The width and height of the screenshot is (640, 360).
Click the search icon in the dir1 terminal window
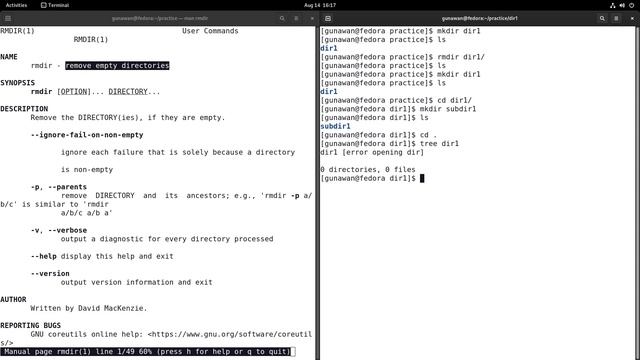[x=602, y=18]
